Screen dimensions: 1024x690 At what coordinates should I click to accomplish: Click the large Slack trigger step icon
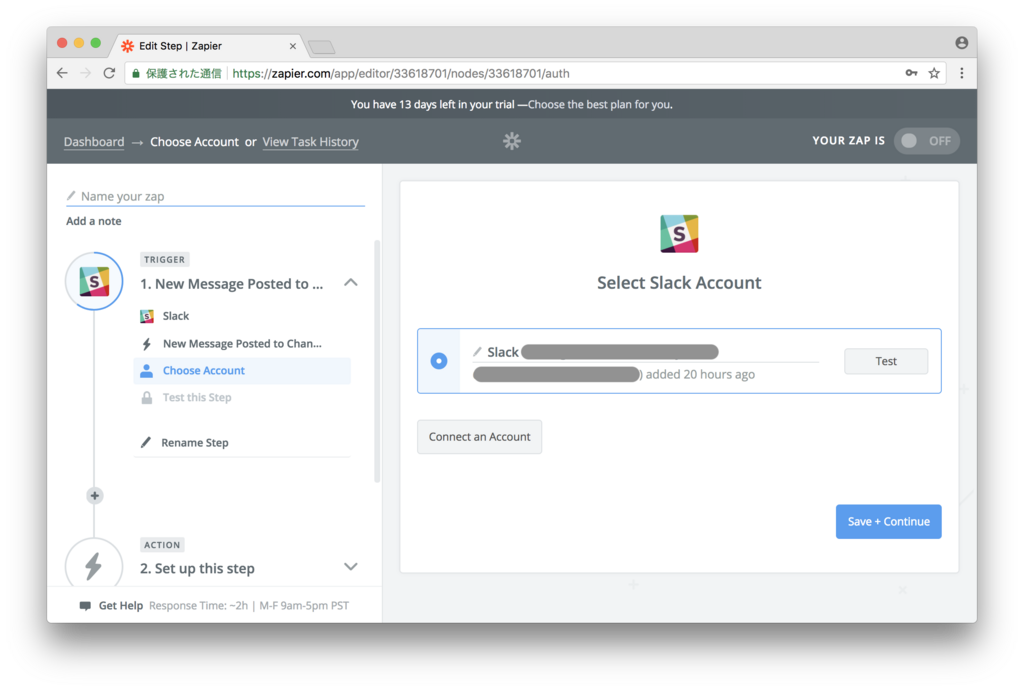(x=94, y=281)
